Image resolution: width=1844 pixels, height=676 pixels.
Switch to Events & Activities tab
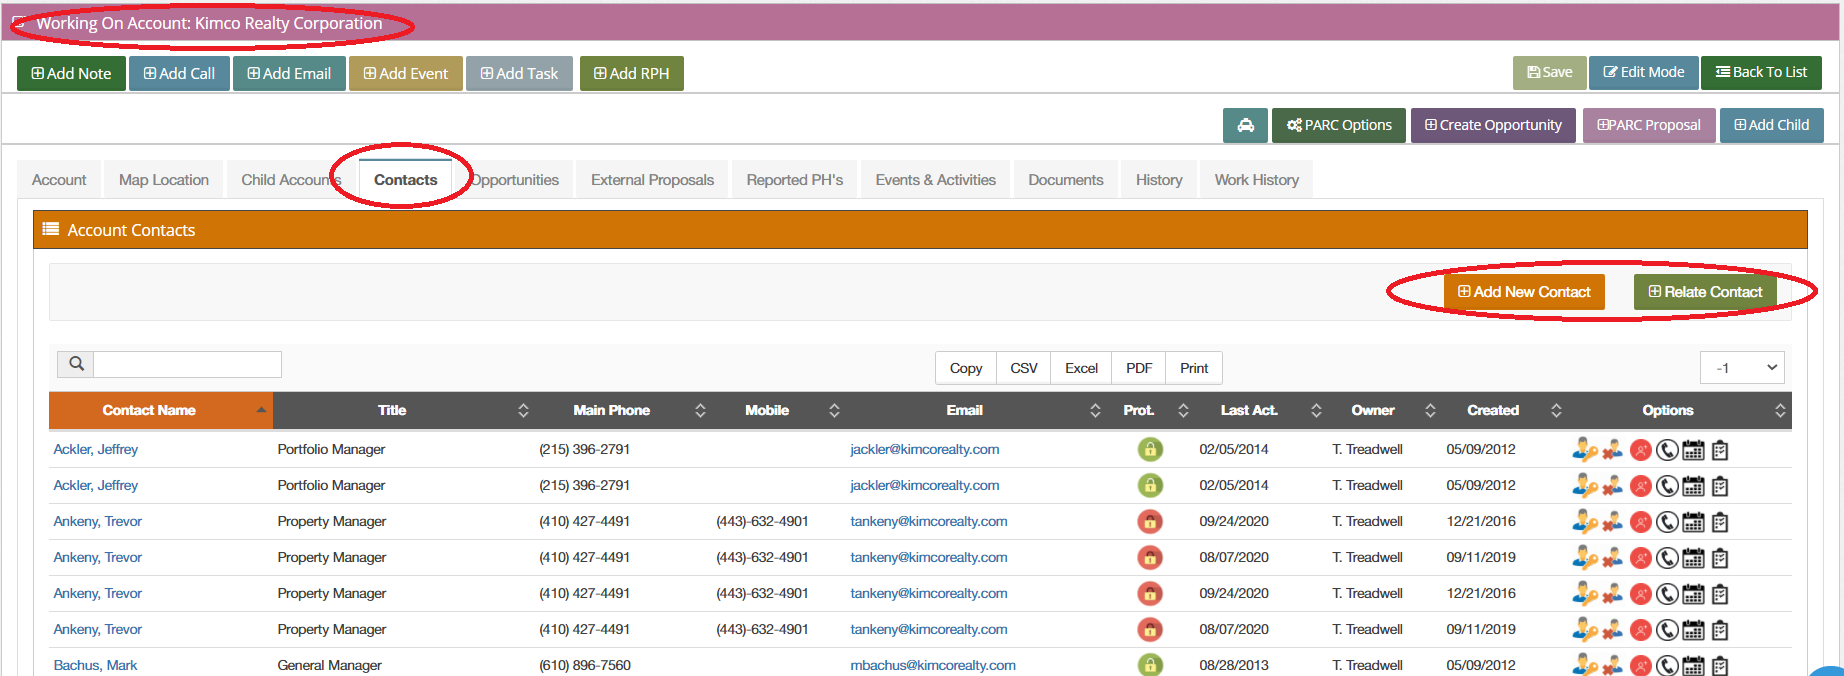coord(936,180)
